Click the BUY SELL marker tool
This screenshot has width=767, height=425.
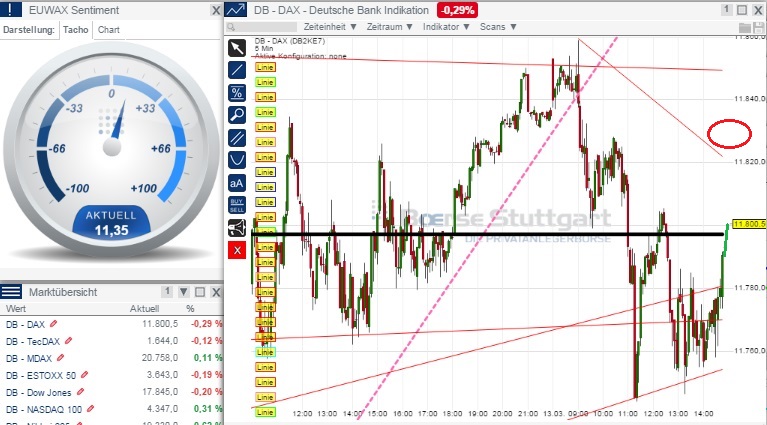point(237,205)
